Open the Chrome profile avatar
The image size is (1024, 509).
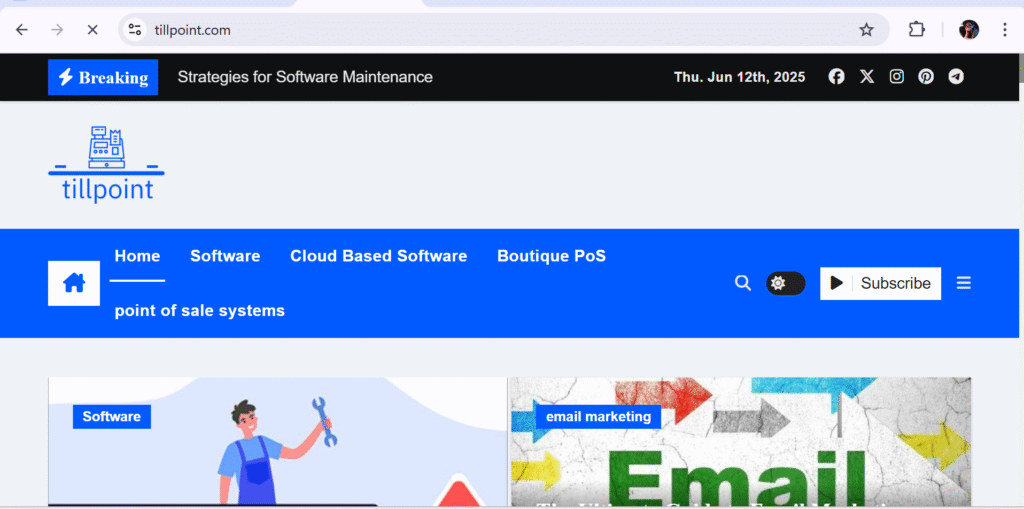click(968, 30)
